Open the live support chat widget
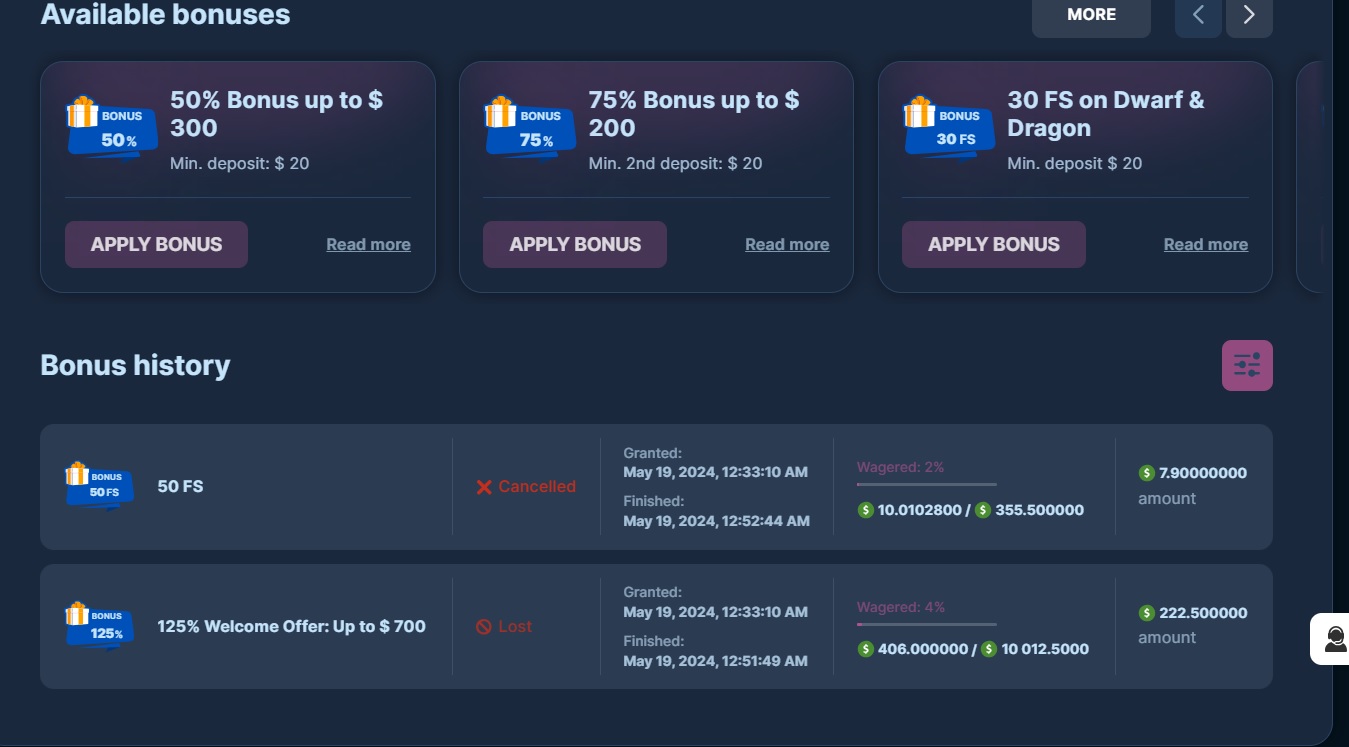This screenshot has height=747, width=1349. [1334, 639]
